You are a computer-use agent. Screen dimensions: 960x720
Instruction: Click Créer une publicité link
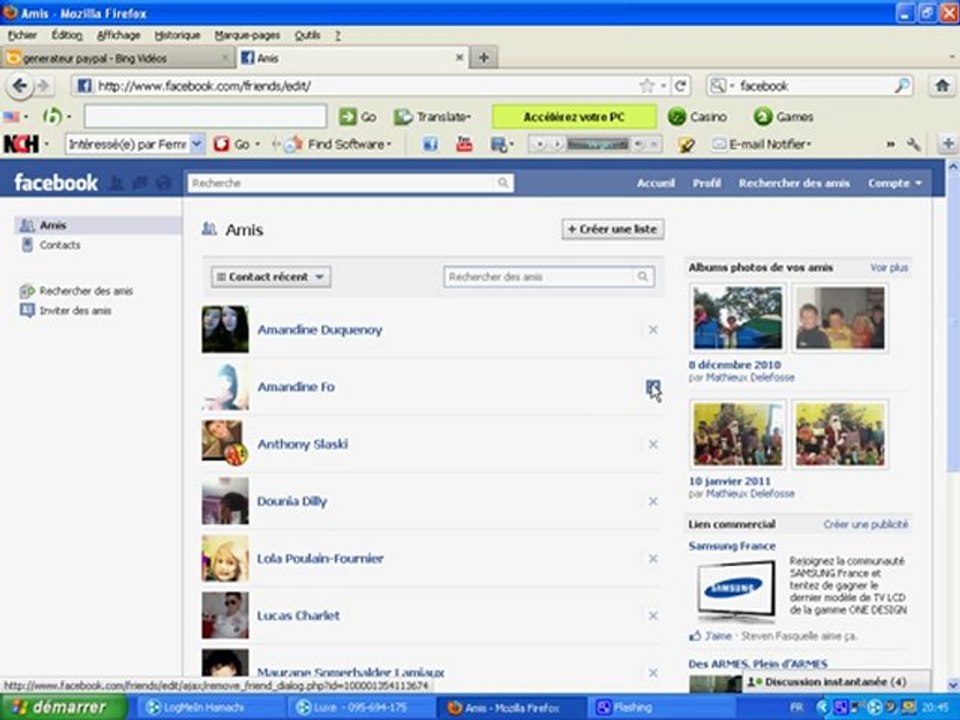click(866, 524)
